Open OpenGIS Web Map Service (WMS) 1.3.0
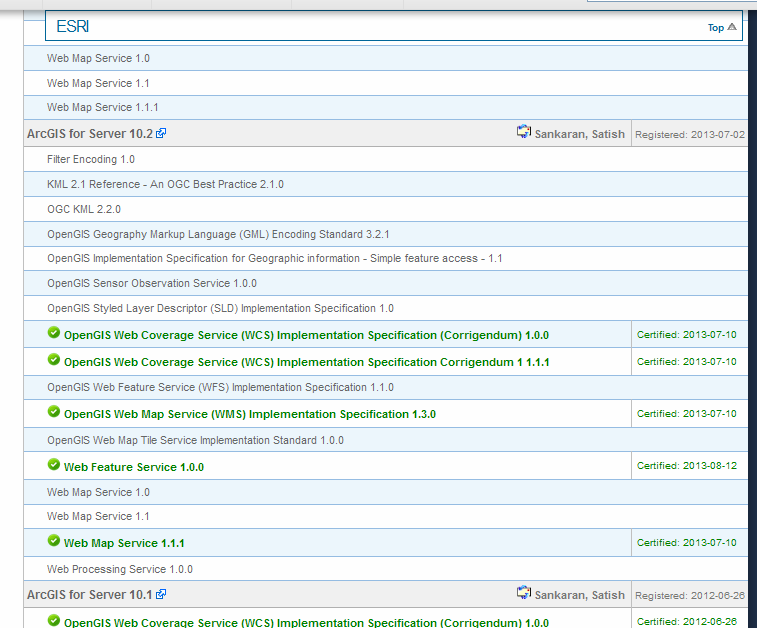This screenshot has height=628, width=757. click(250, 414)
